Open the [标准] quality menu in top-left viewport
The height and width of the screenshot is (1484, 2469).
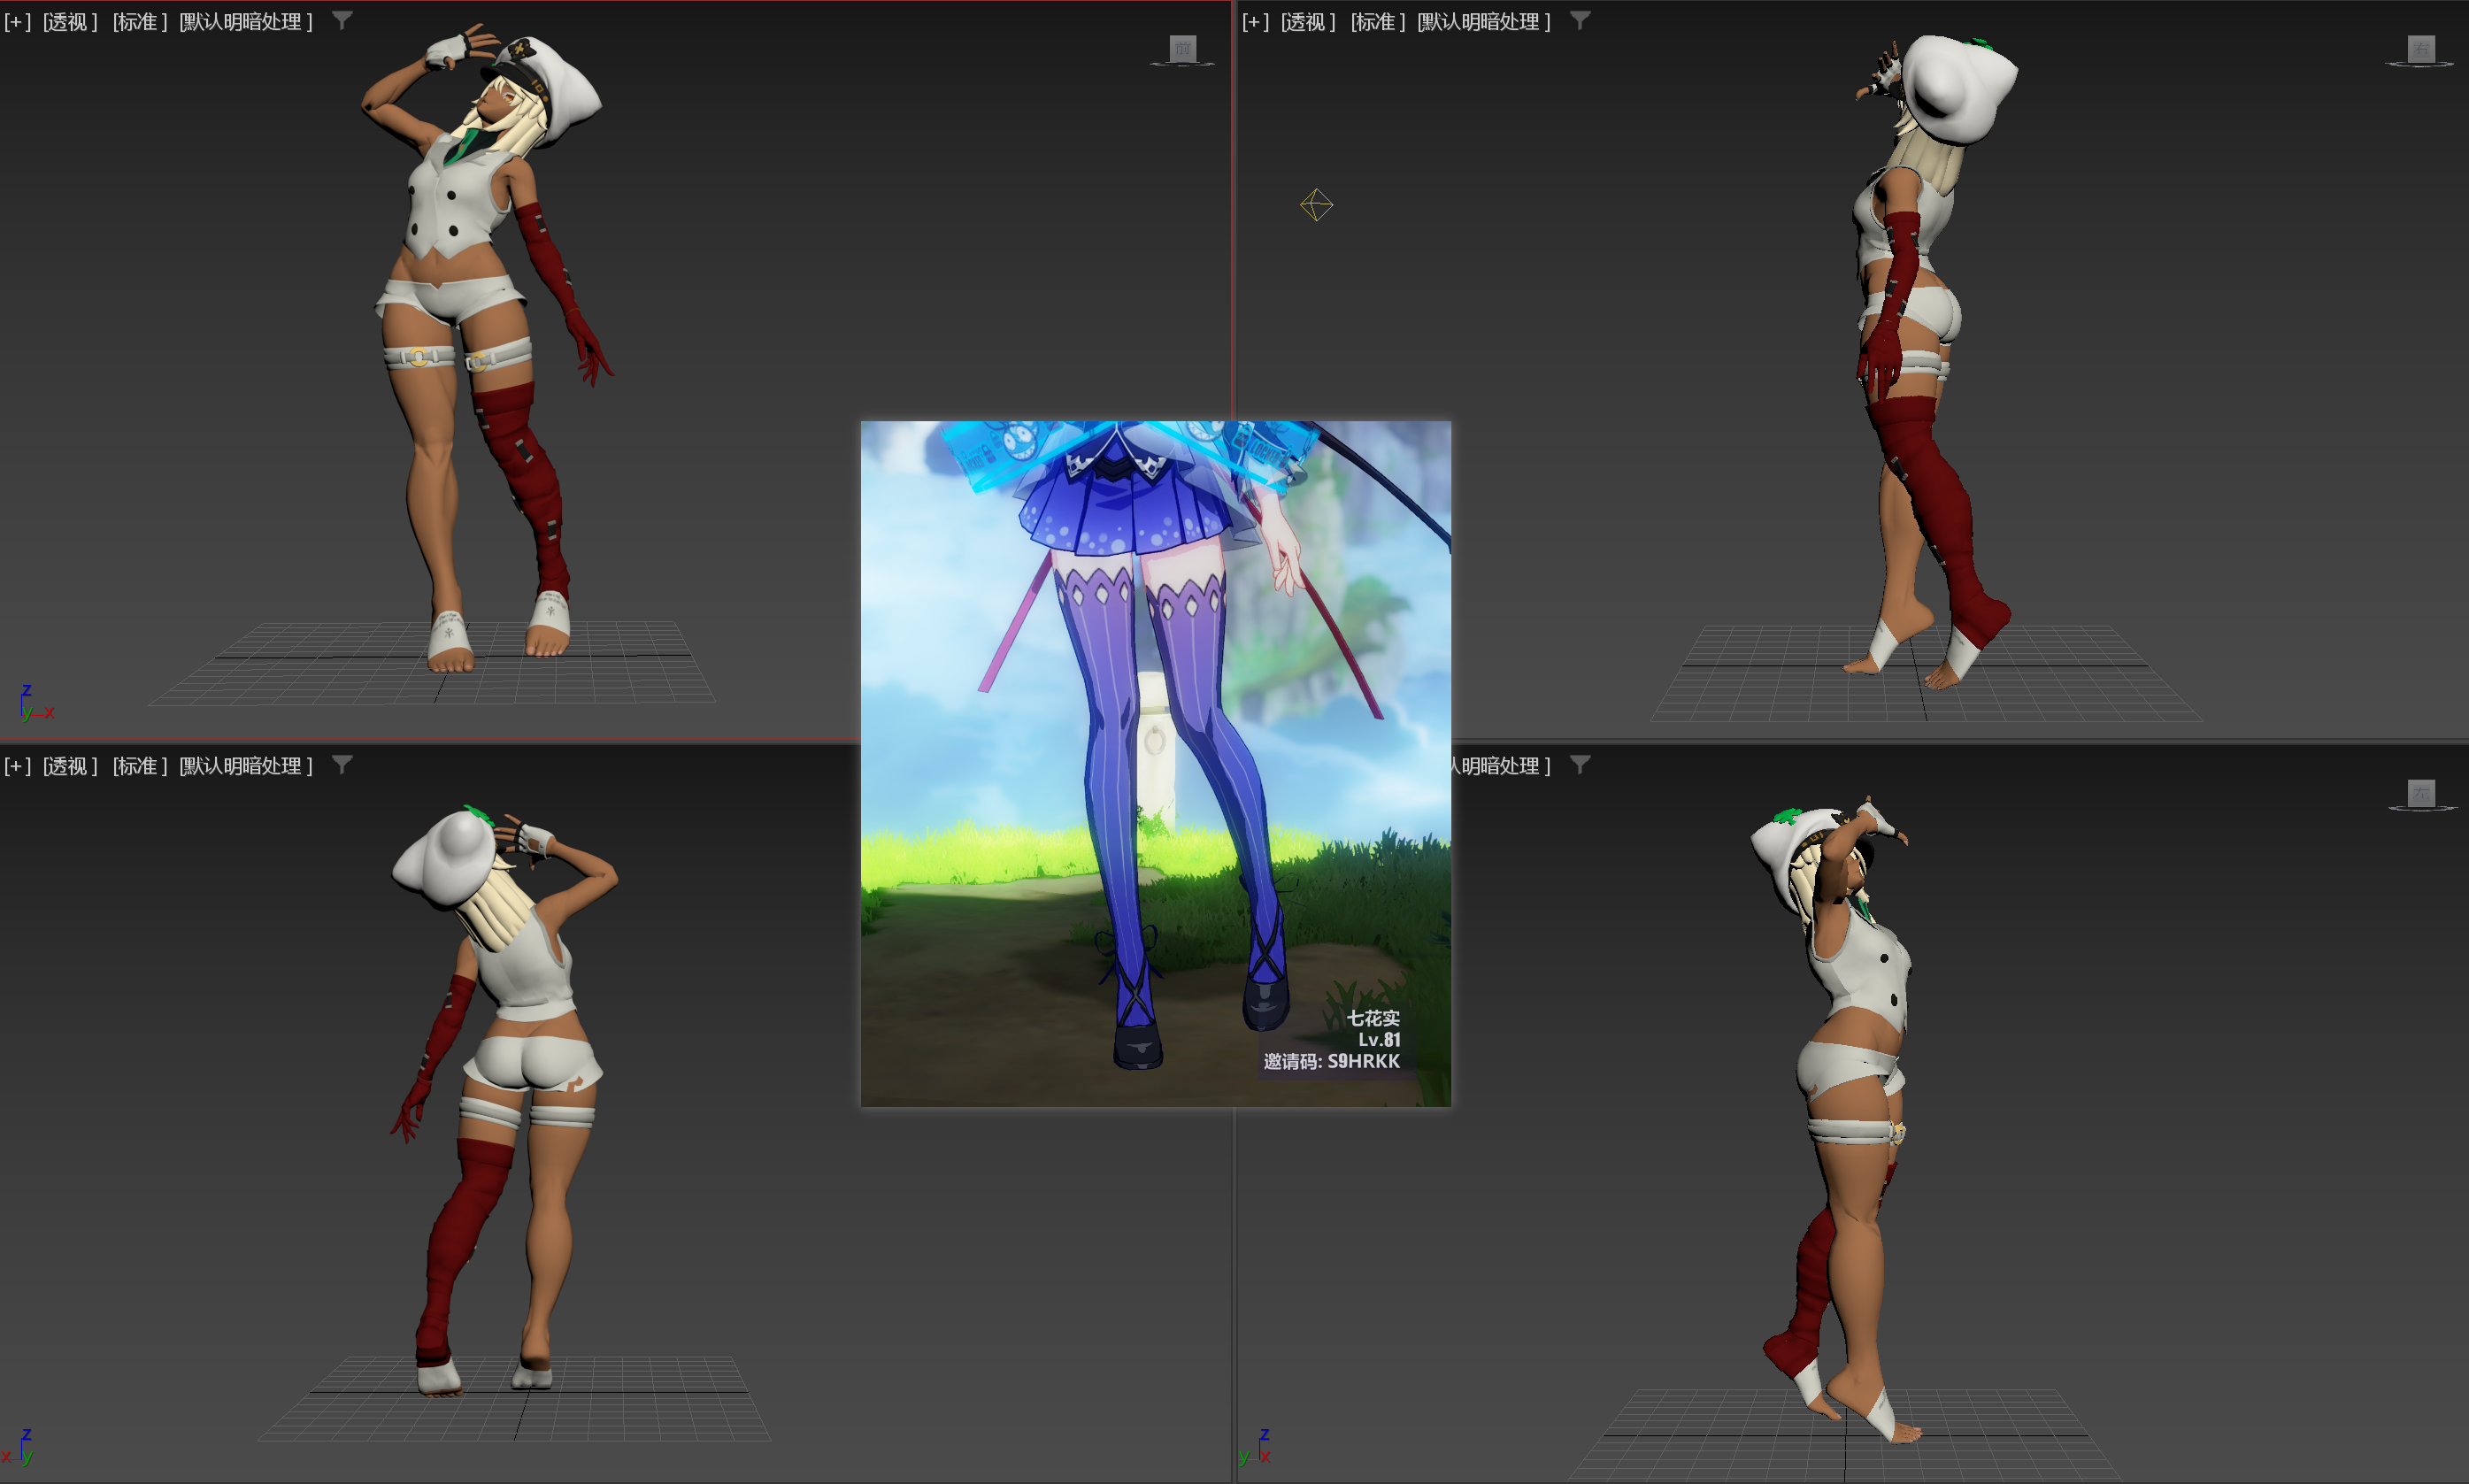140,21
